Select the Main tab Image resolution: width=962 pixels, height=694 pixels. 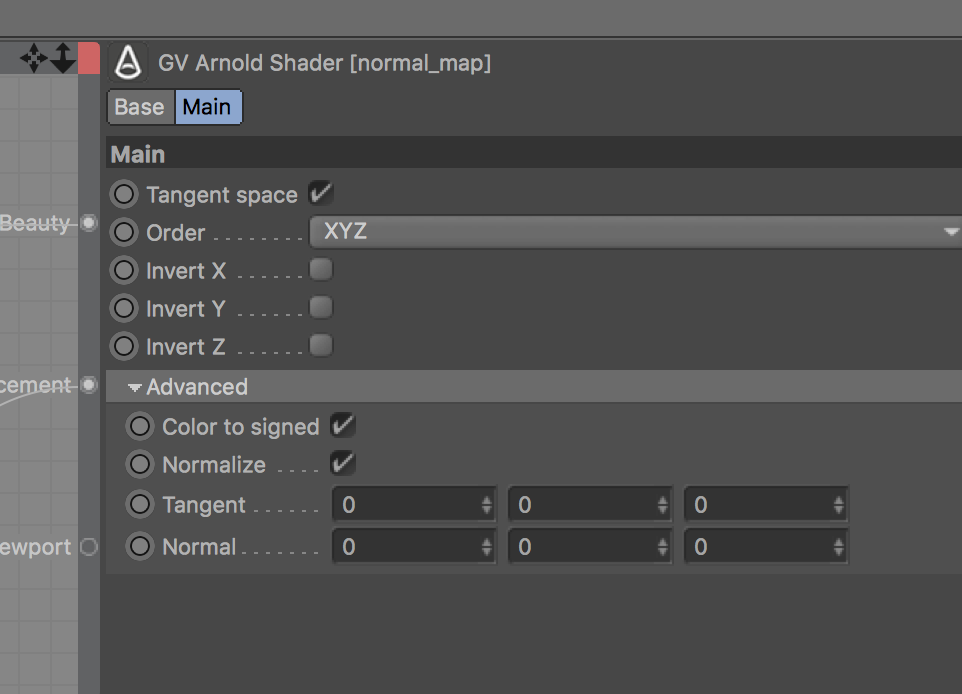(x=207, y=107)
